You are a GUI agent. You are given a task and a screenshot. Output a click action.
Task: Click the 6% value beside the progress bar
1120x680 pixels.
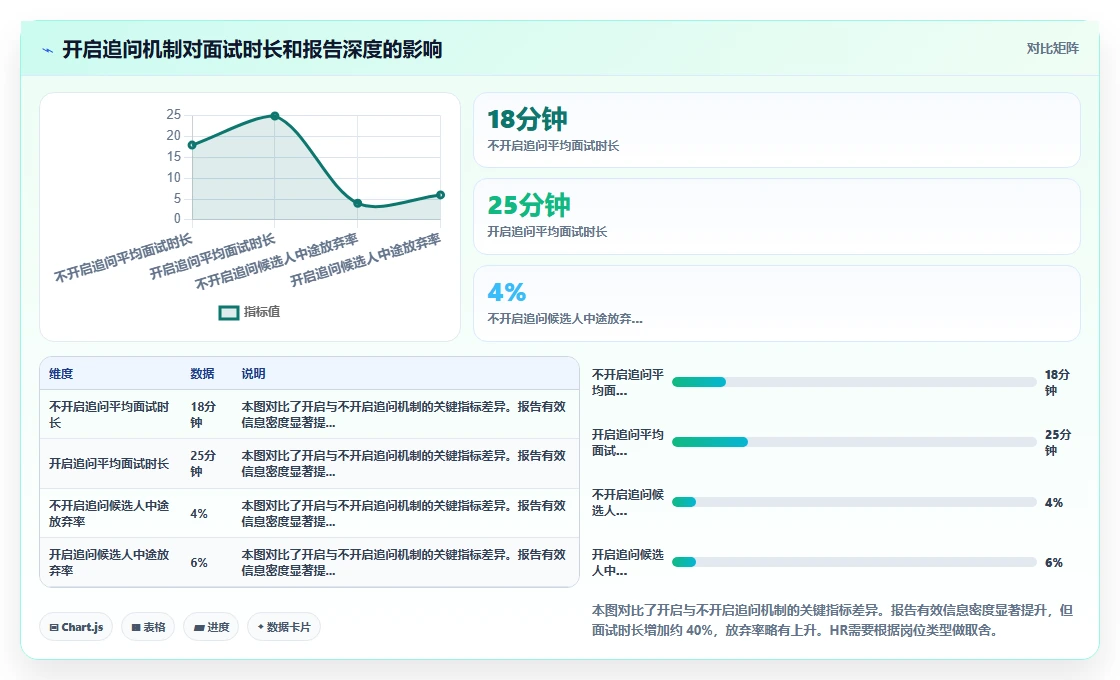[1054, 562]
